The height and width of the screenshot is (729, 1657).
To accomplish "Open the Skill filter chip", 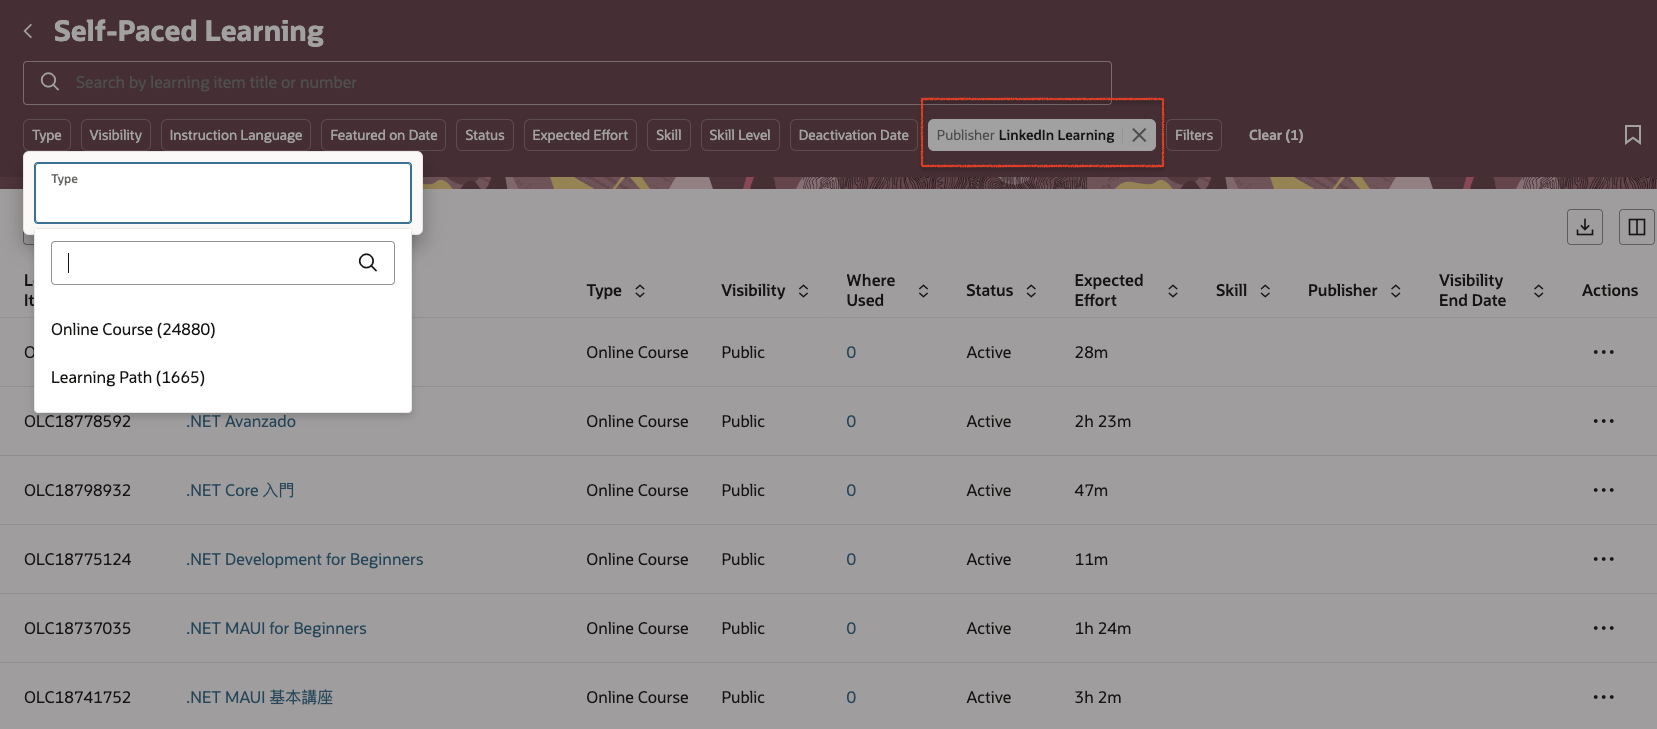I will pyautogui.click(x=669, y=135).
